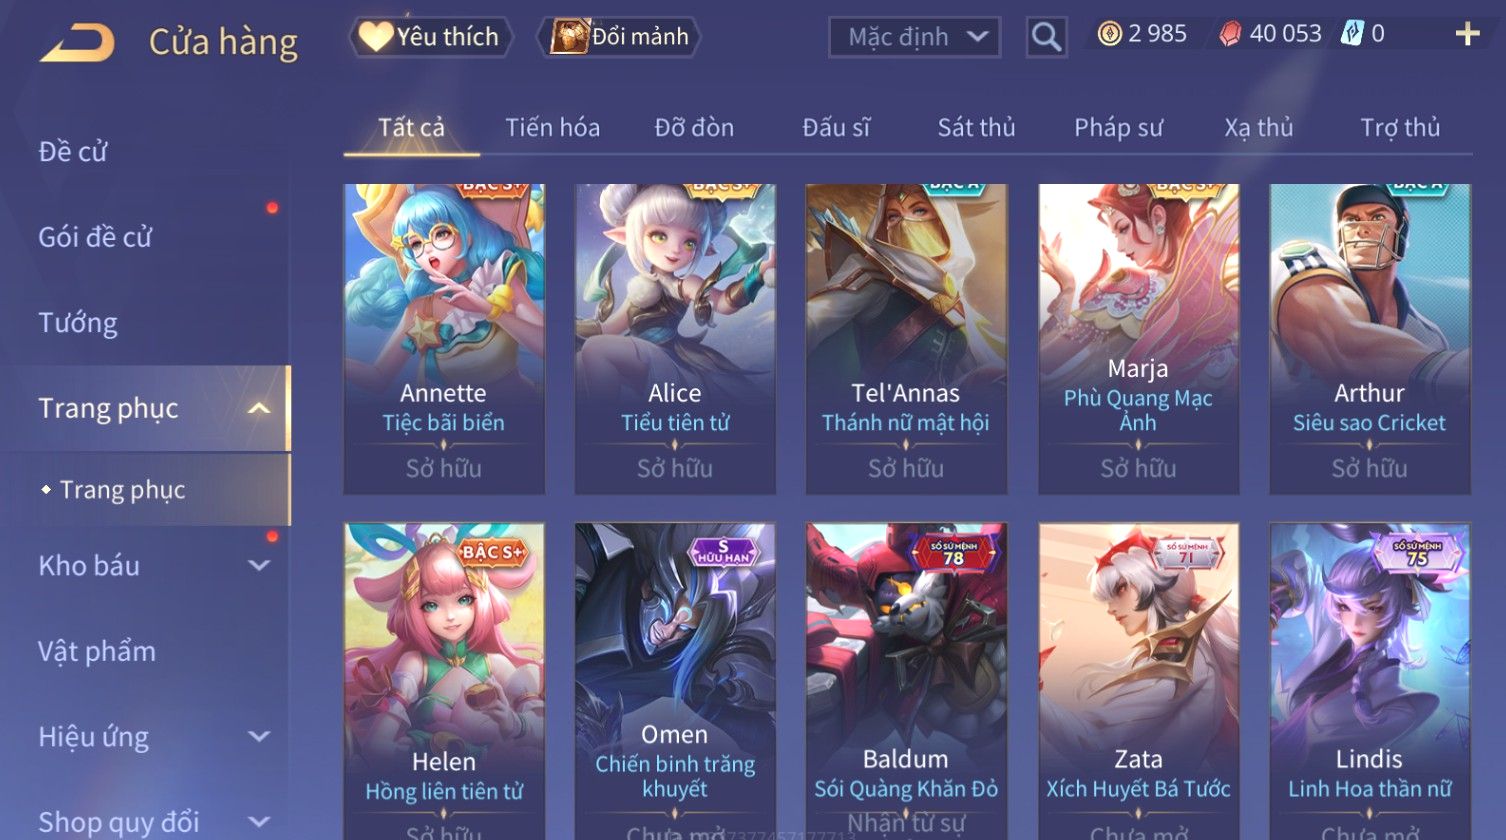The height and width of the screenshot is (840, 1506).
Task: Select the Tiến hóa tab
Action: tap(552, 128)
